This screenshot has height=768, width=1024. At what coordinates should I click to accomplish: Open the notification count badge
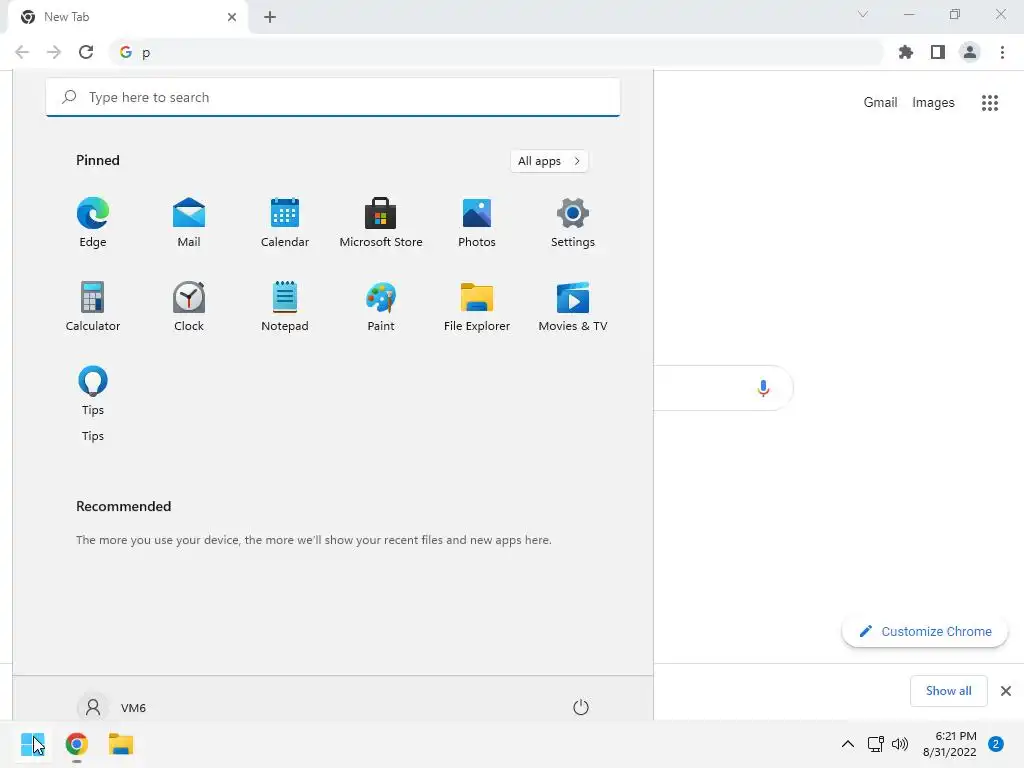click(x=996, y=744)
